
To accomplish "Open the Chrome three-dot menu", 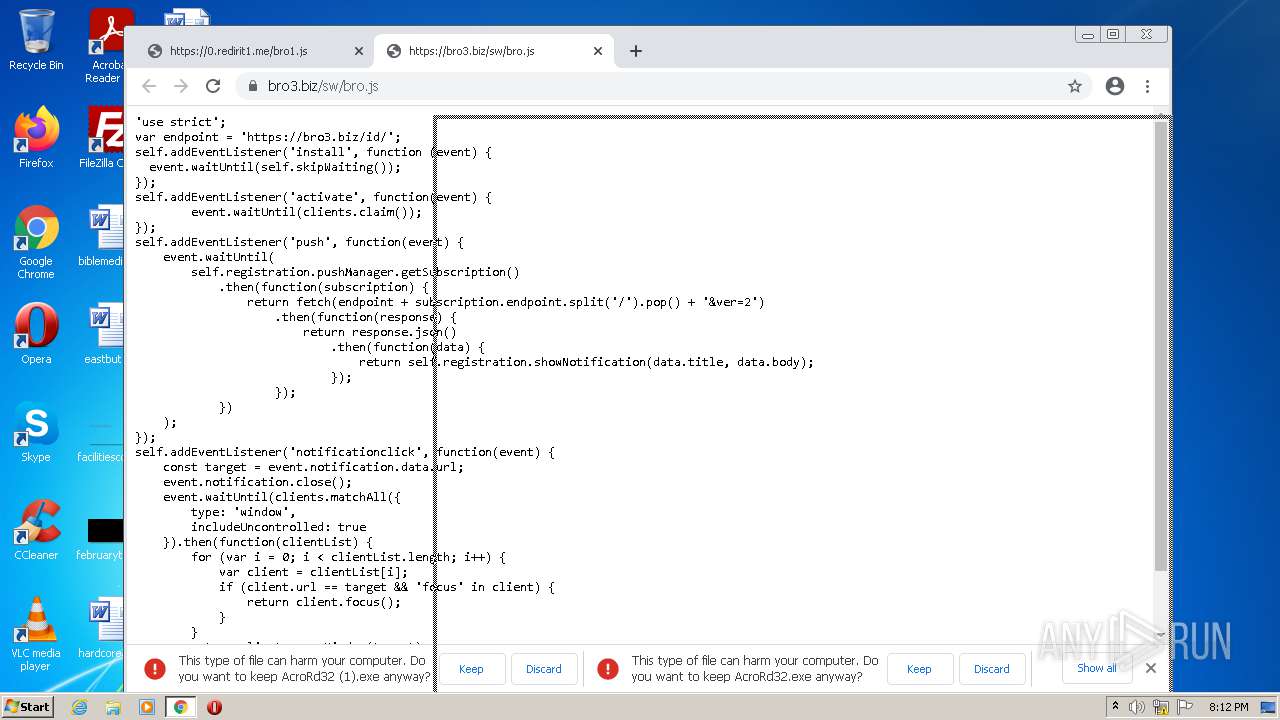I will (1148, 86).
